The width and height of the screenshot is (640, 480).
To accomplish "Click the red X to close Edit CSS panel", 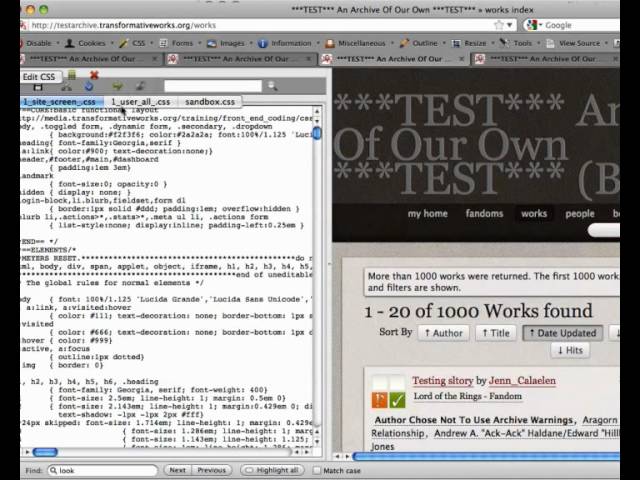I will coord(94,75).
